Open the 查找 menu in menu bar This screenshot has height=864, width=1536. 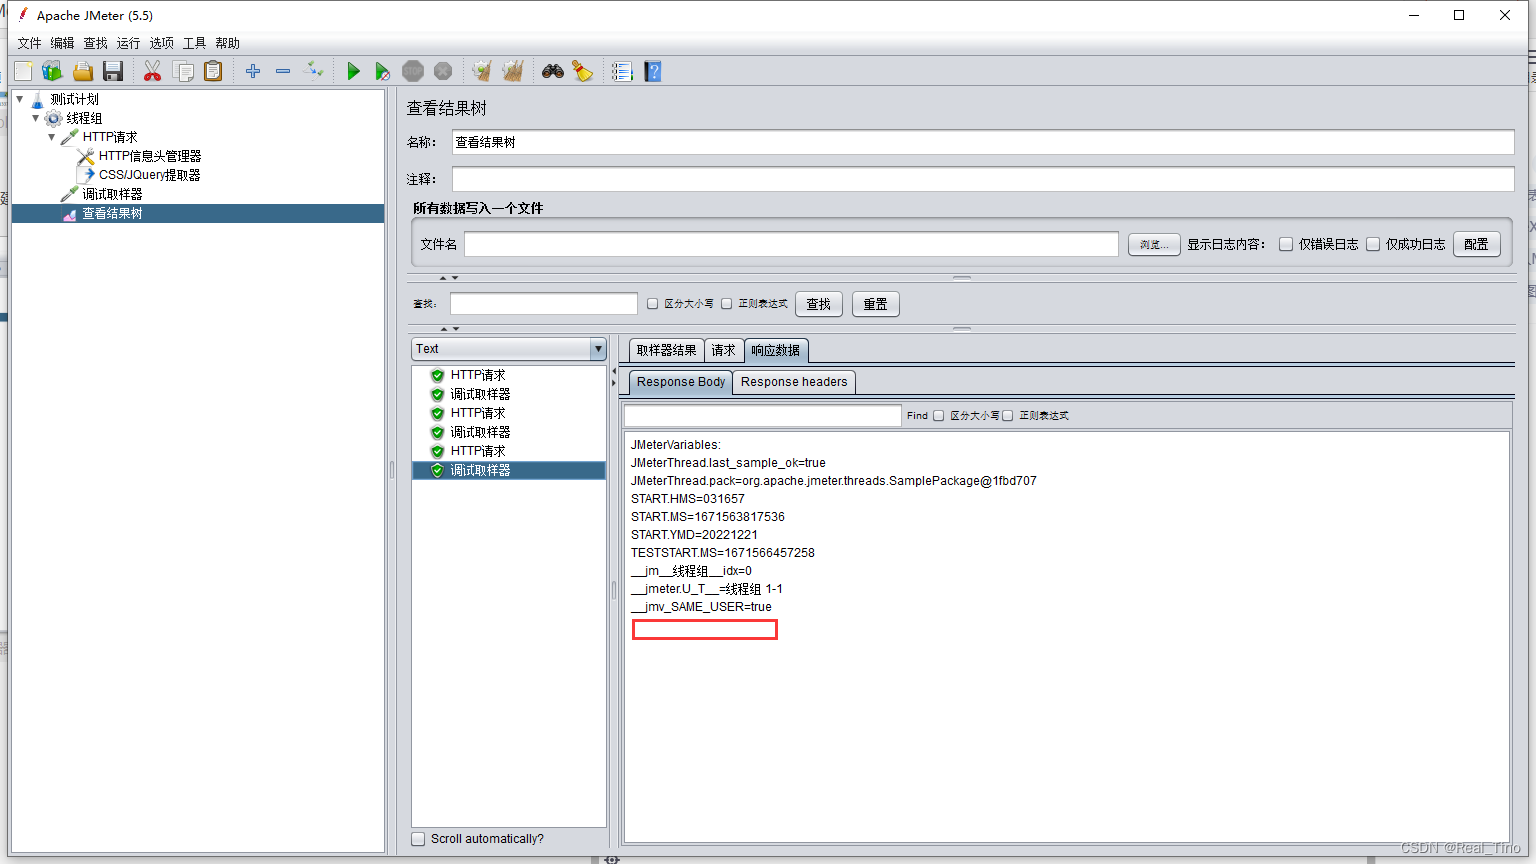pos(96,43)
